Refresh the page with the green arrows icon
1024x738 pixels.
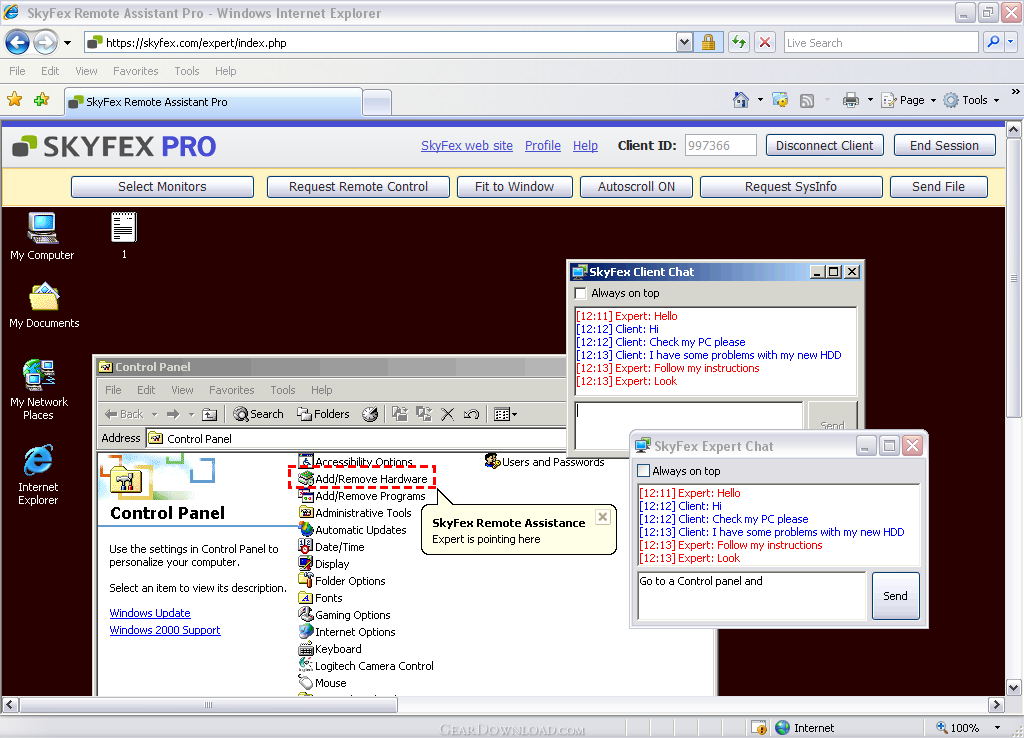click(739, 43)
